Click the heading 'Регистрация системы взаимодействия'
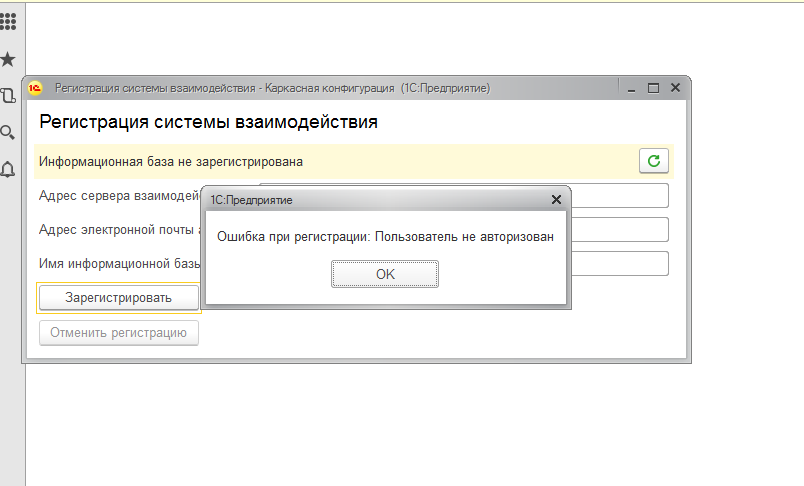This screenshot has height=486, width=804. 208,122
